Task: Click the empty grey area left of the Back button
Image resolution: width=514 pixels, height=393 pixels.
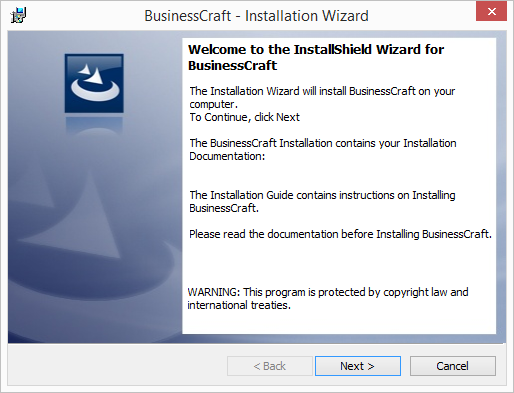Action: (117, 366)
